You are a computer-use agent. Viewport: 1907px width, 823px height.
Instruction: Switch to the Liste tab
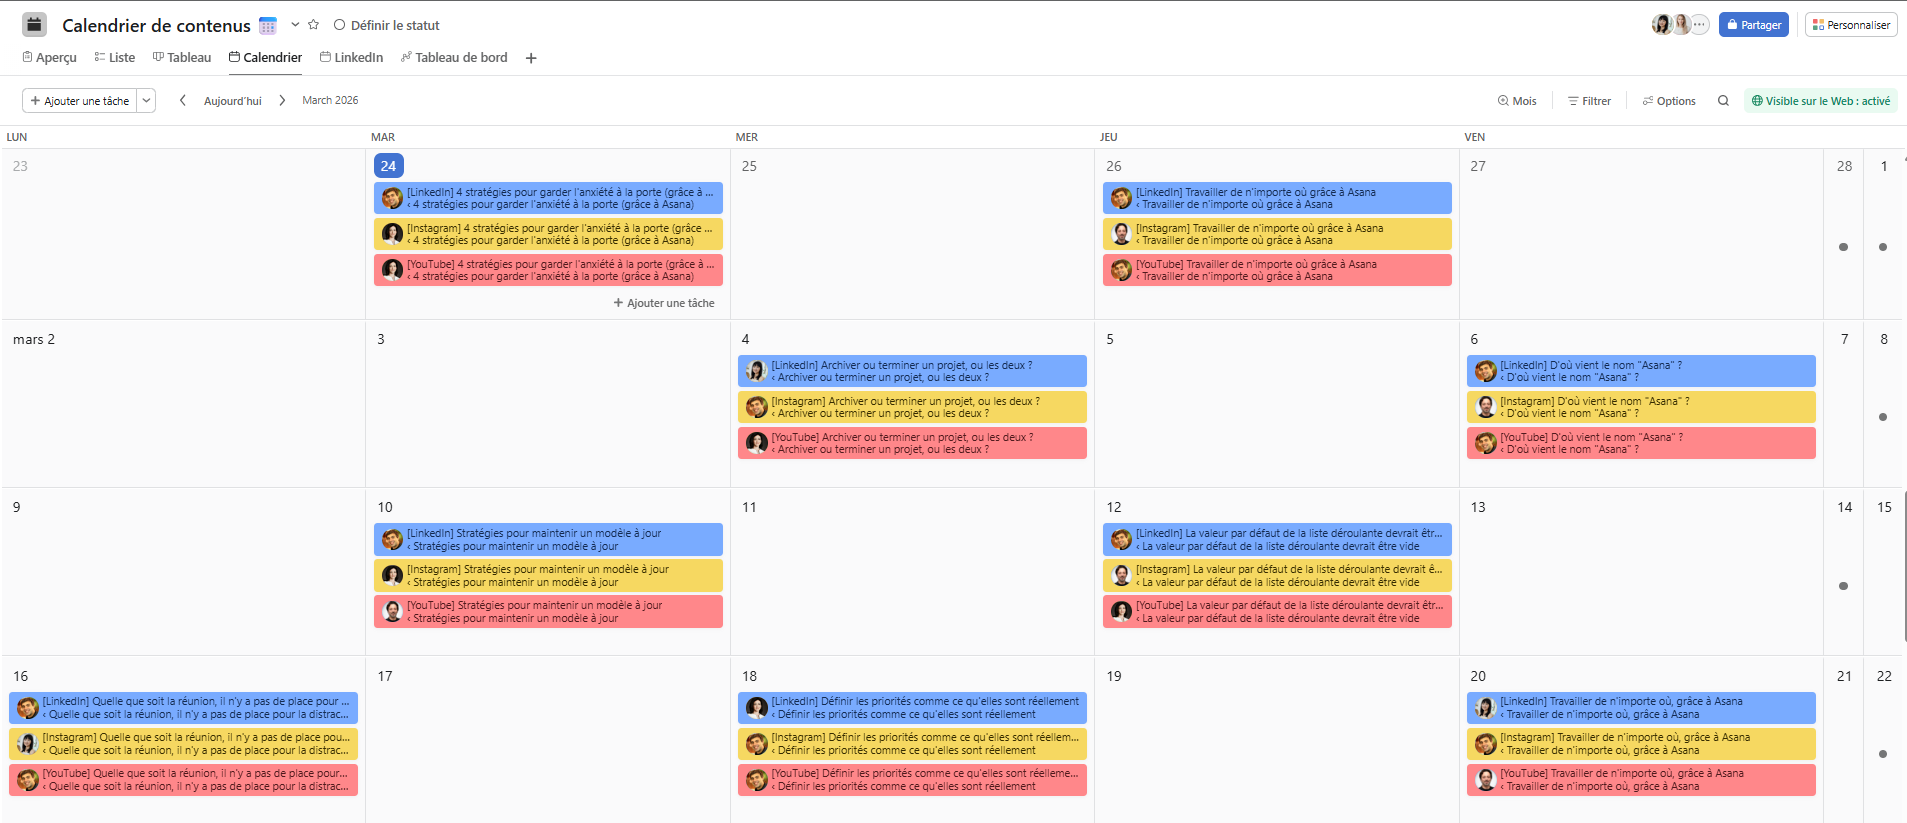(x=115, y=58)
